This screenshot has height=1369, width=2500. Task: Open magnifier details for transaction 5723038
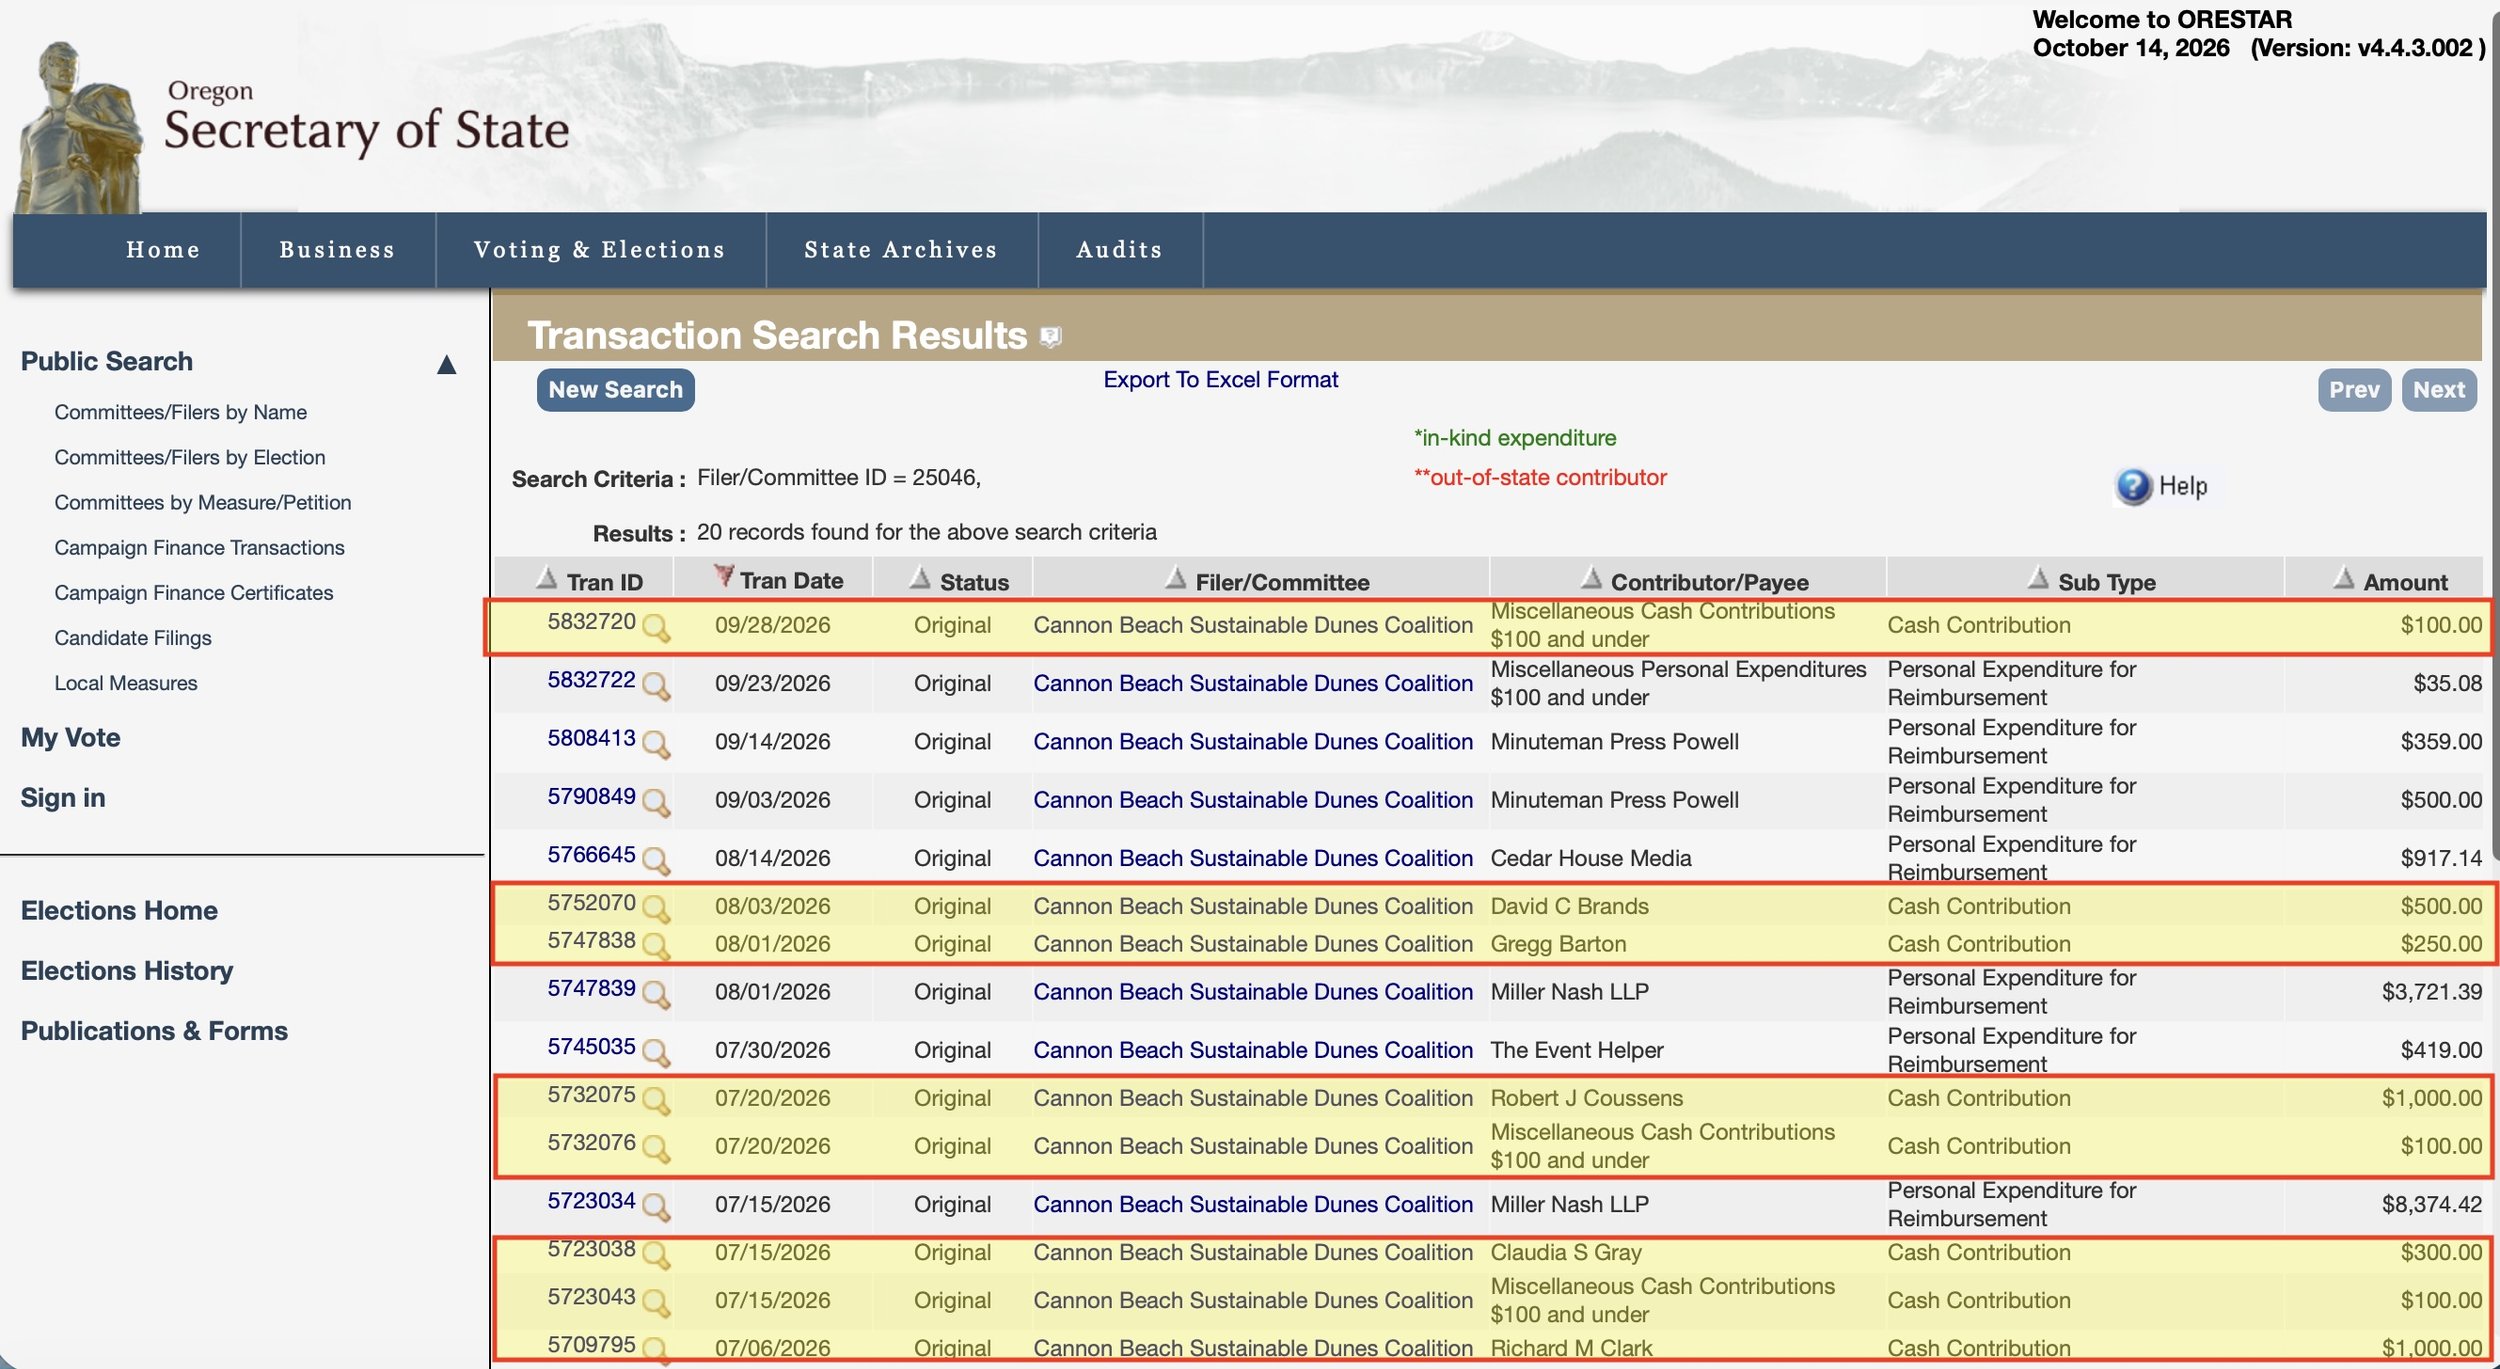coord(656,1254)
